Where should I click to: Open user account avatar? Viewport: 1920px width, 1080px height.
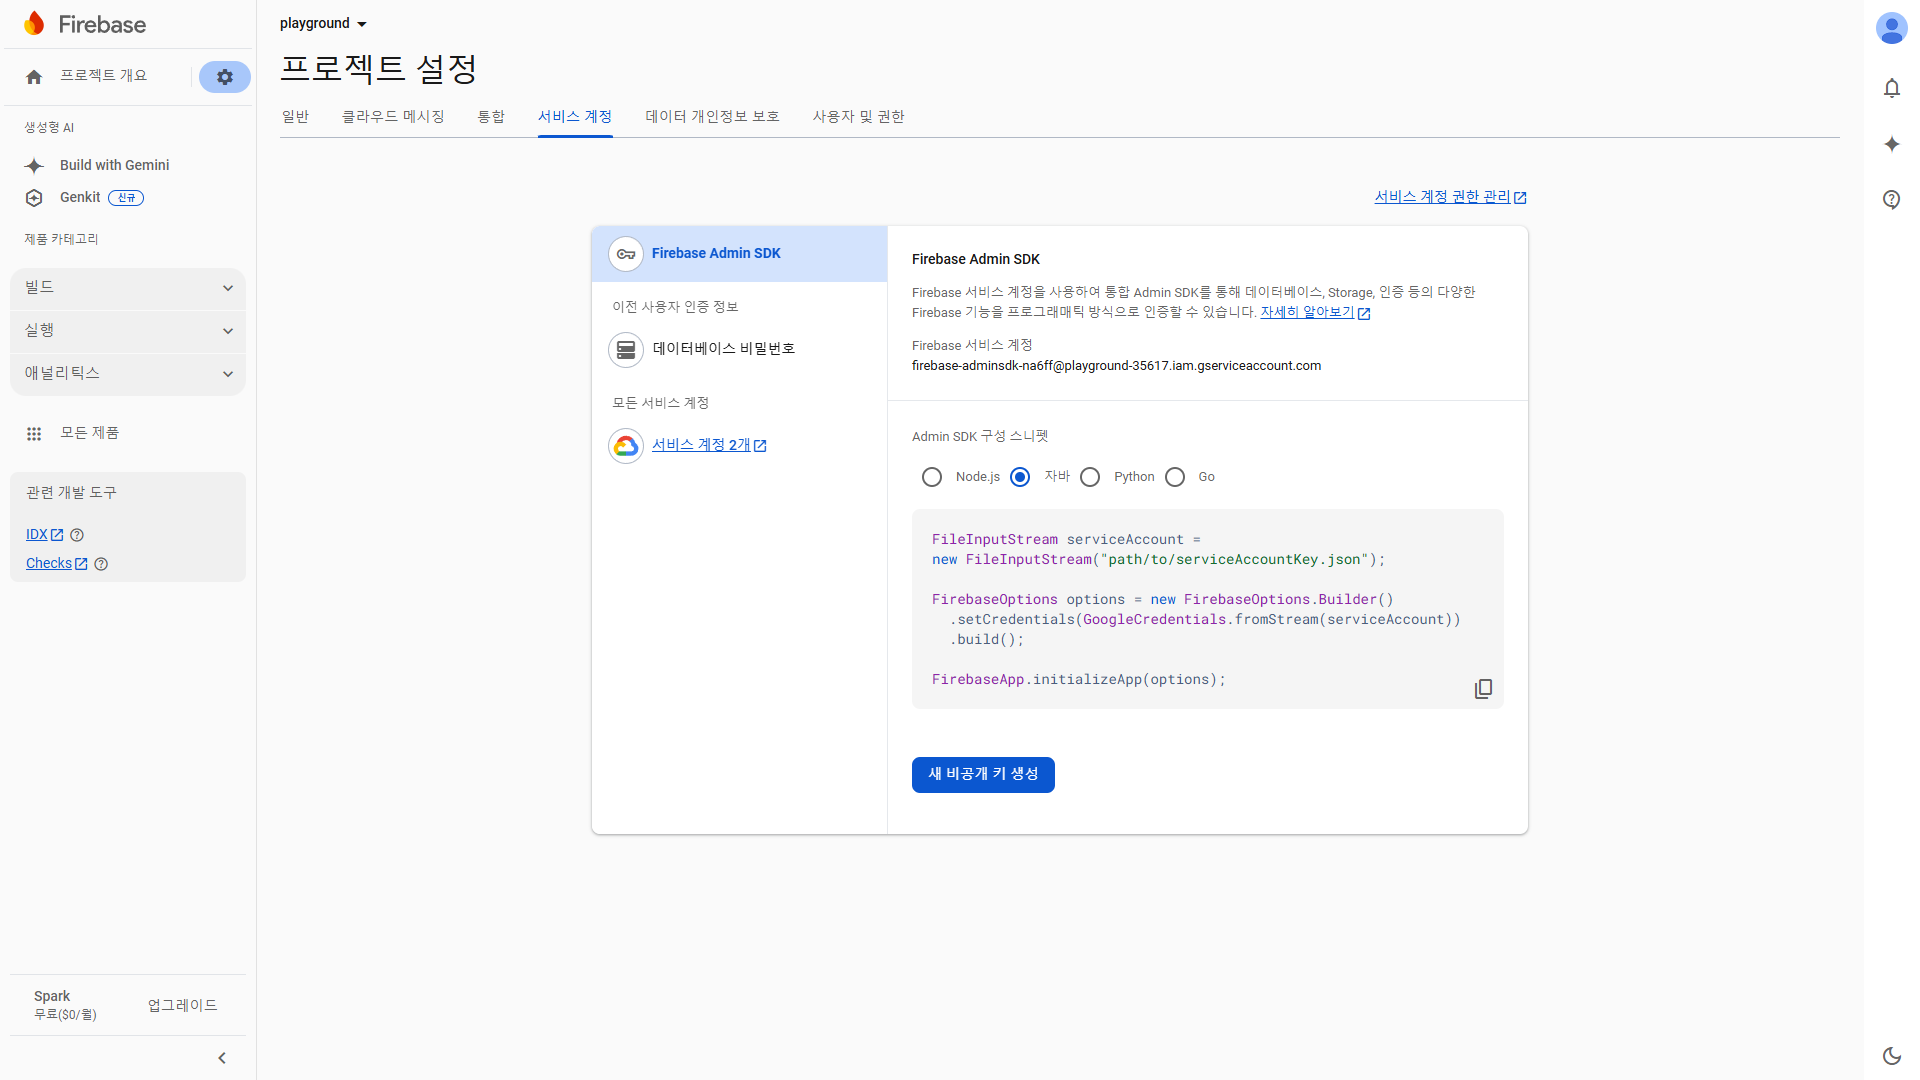(x=1891, y=28)
